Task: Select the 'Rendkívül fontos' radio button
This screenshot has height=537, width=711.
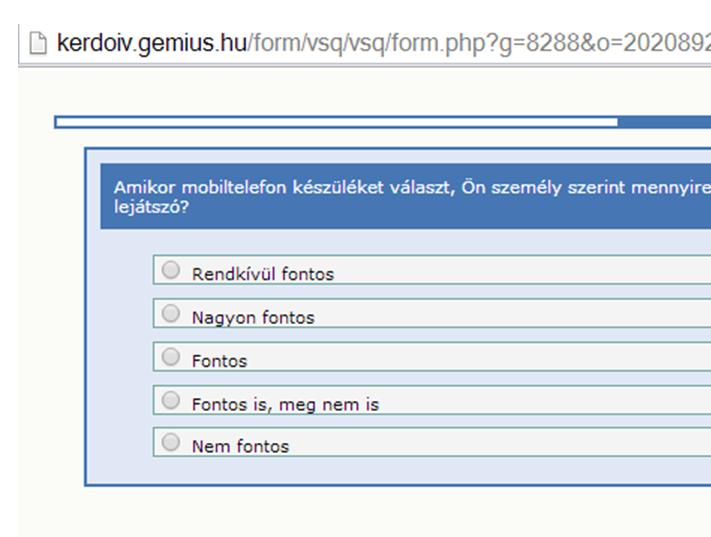Action: pyautogui.click(x=171, y=270)
